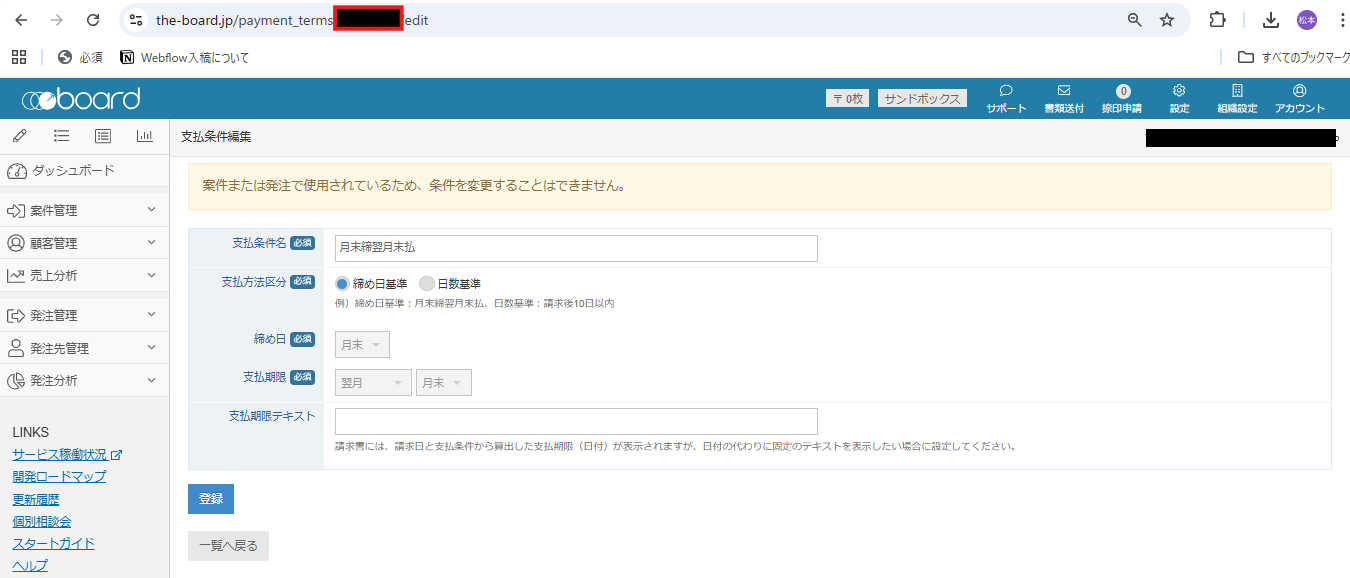Viewport: 1350px width, 578px height.
Task: Open the すべてのブックマーク folder
Action: coord(1292,57)
